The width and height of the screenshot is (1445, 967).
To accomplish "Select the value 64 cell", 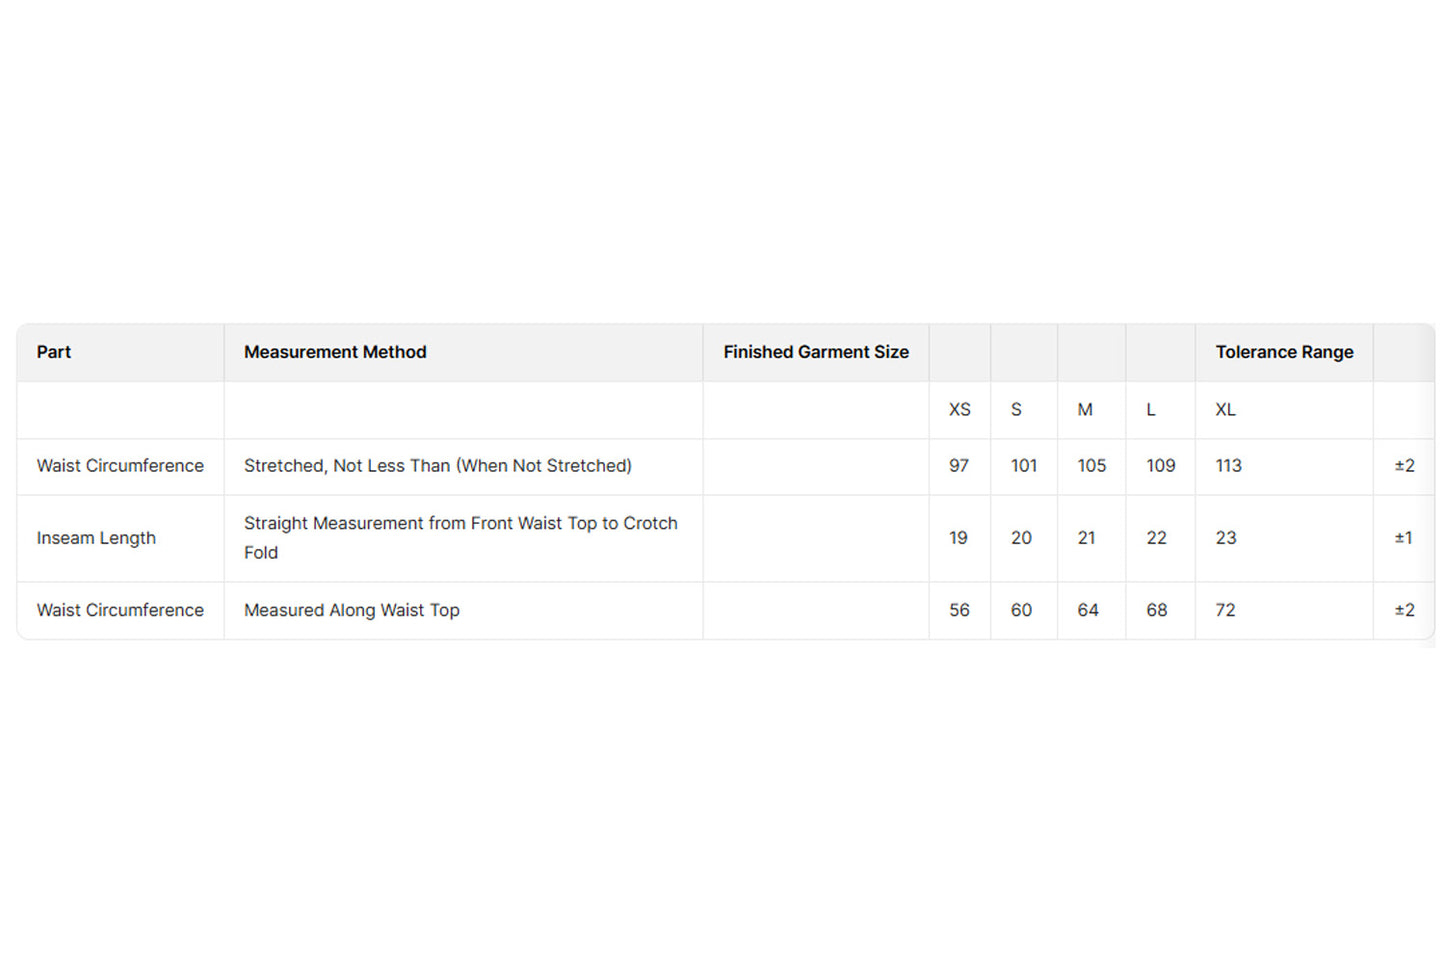I will (x=1088, y=610).
